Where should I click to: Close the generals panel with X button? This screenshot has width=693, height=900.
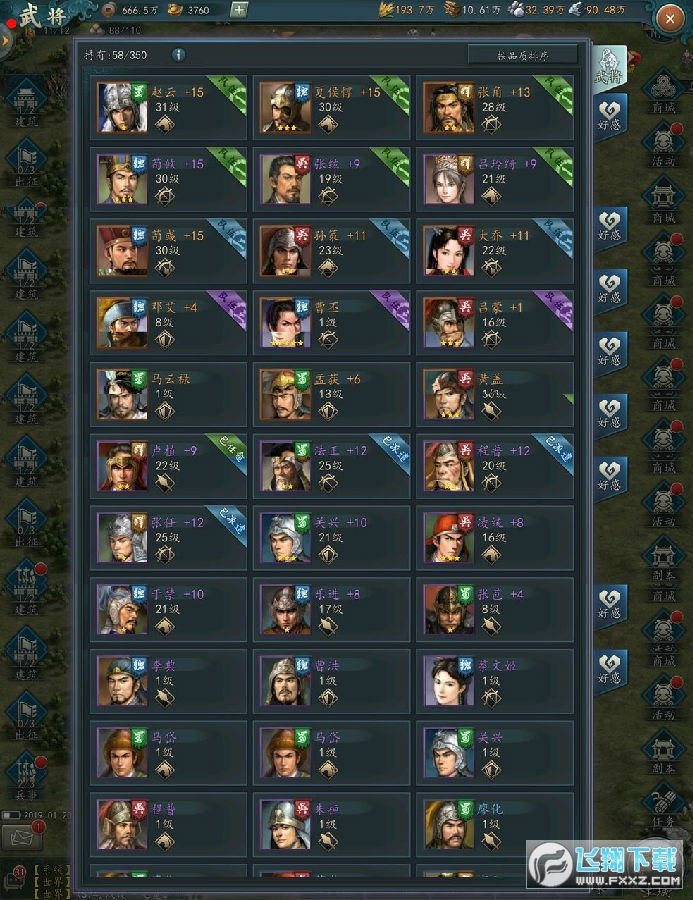(669, 19)
